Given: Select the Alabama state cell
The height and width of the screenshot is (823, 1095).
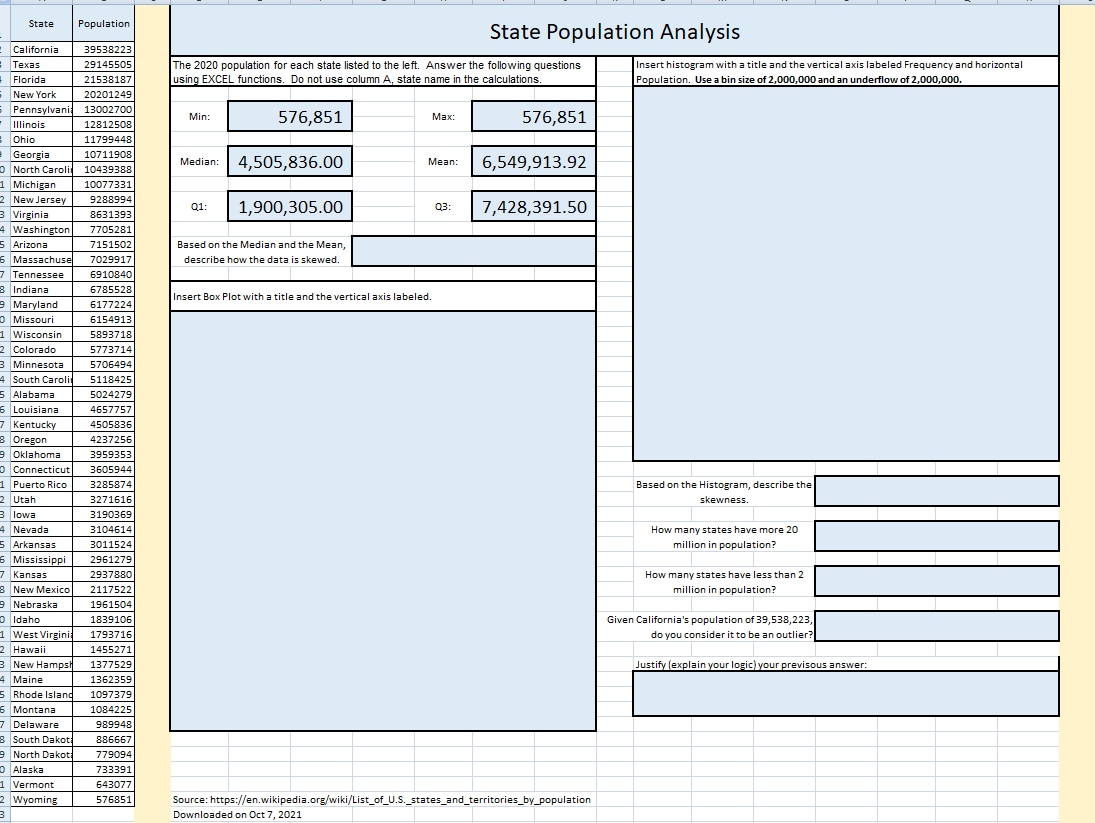Looking at the screenshot, I should tap(41, 394).
